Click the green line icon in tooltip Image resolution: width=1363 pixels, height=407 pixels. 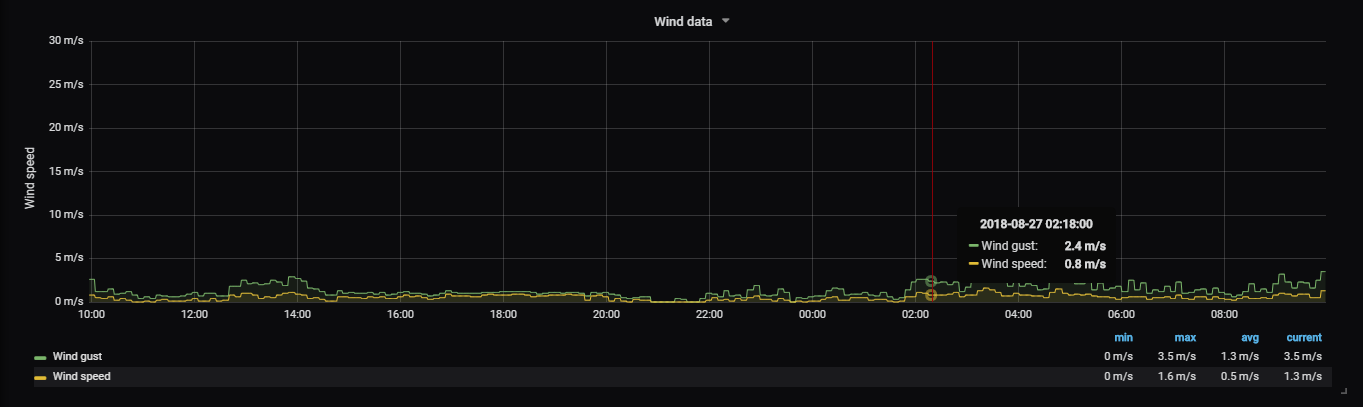tap(973, 246)
